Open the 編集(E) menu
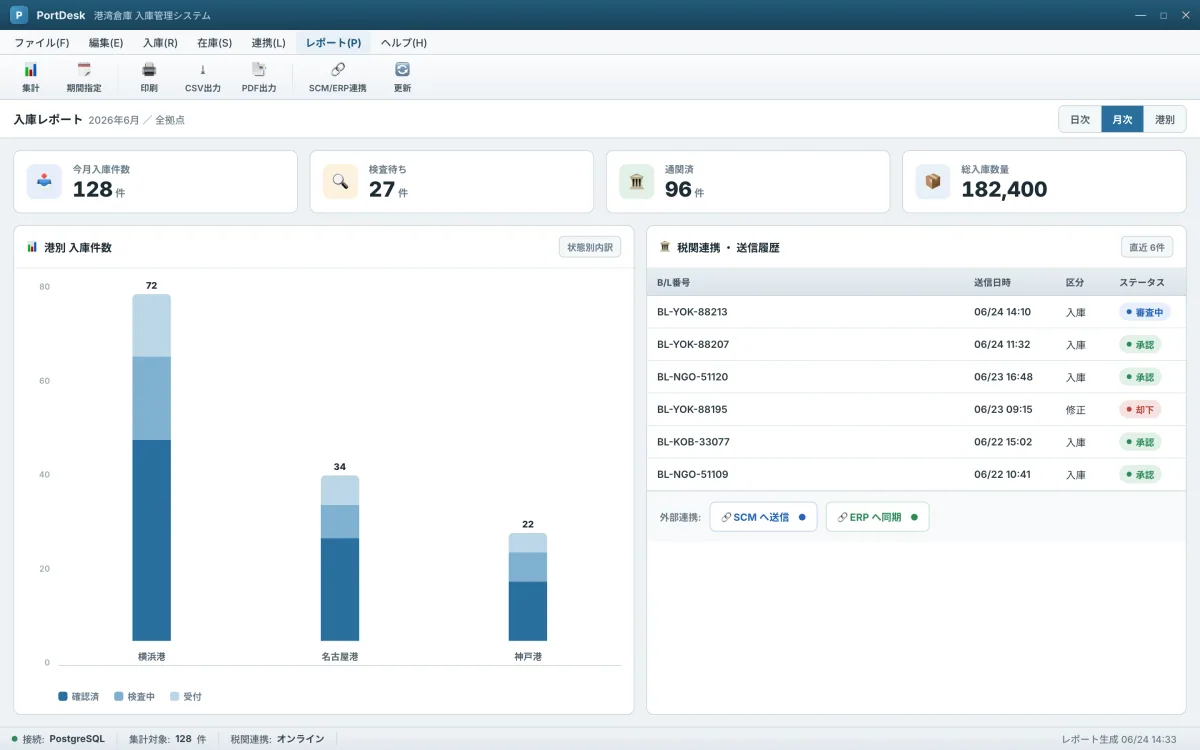Image resolution: width=1200 pixels, height=750 pixels. pos(106,43)
